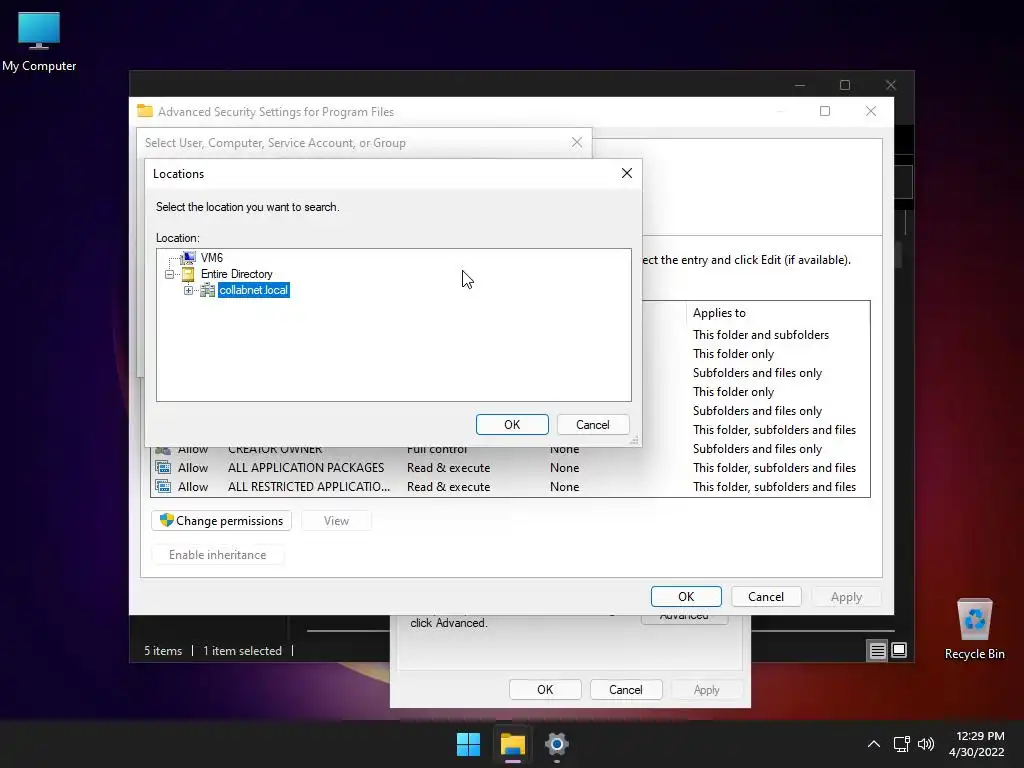This screenshot has height=768, width=1024.
Task: Minimize the File Explorer window
Action: [800, 85]
